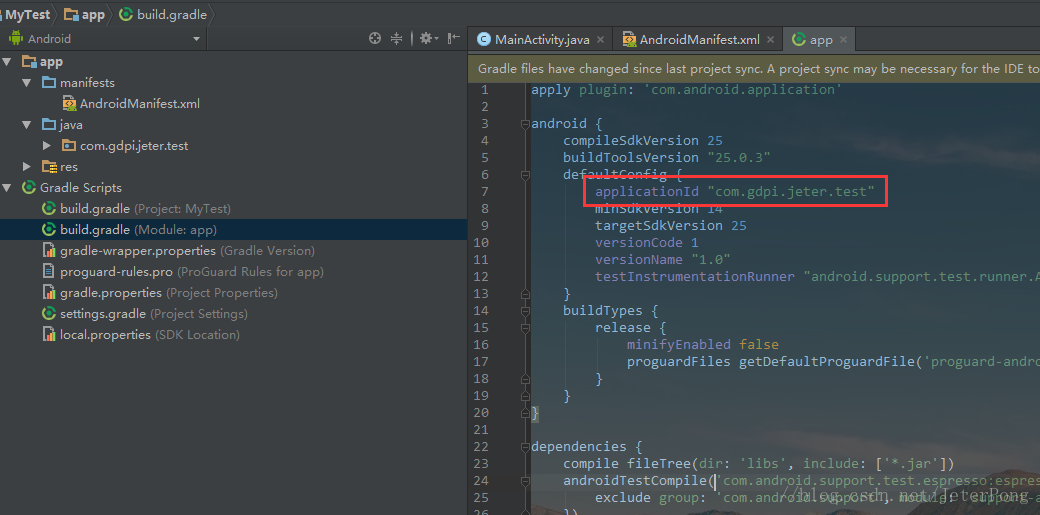Fold the android block at line 3
The height and width of the screenshot is (515, 1040).
[x=525, y=124]
